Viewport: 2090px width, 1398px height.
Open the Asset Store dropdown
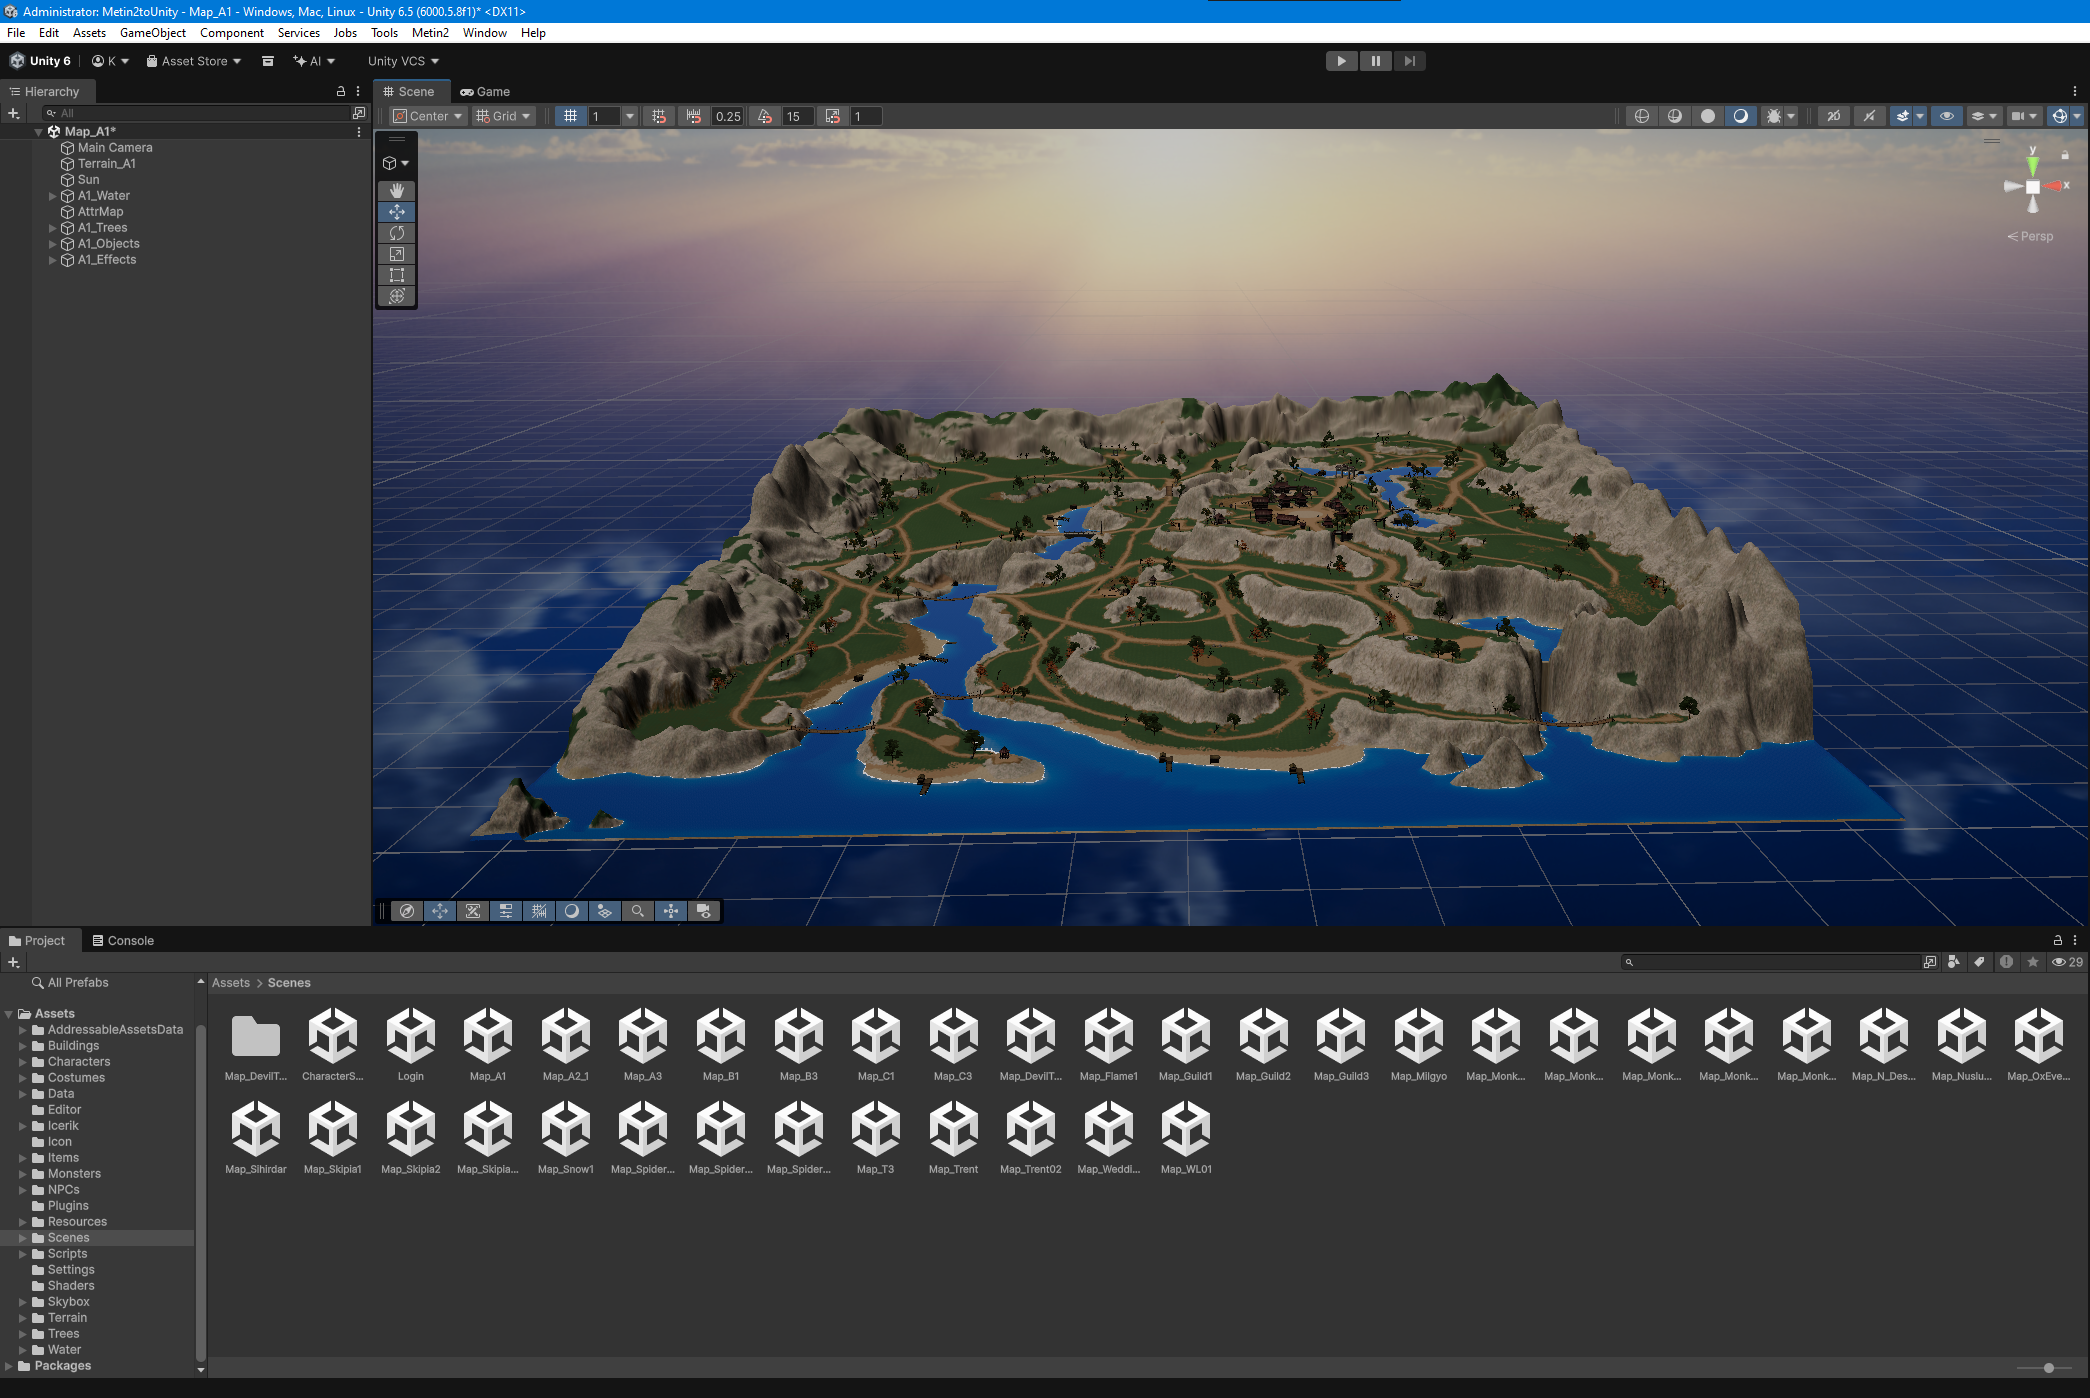pos(194,61)
